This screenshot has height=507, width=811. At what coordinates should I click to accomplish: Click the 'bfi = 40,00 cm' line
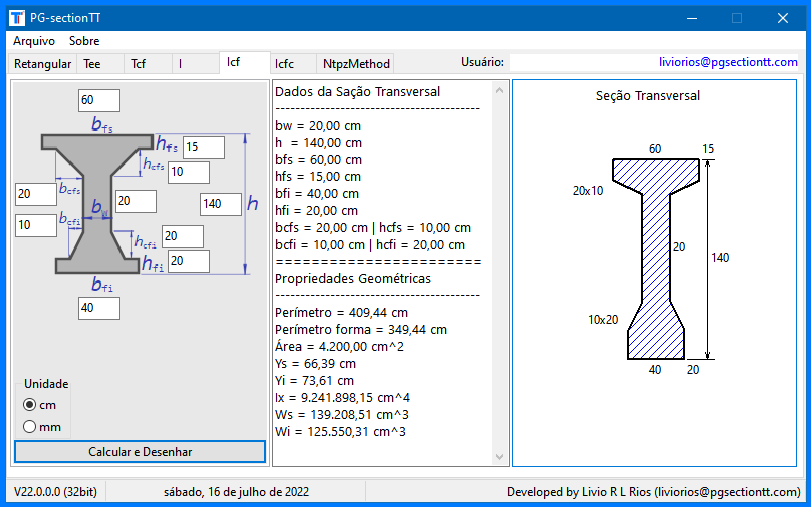(317, 194)
